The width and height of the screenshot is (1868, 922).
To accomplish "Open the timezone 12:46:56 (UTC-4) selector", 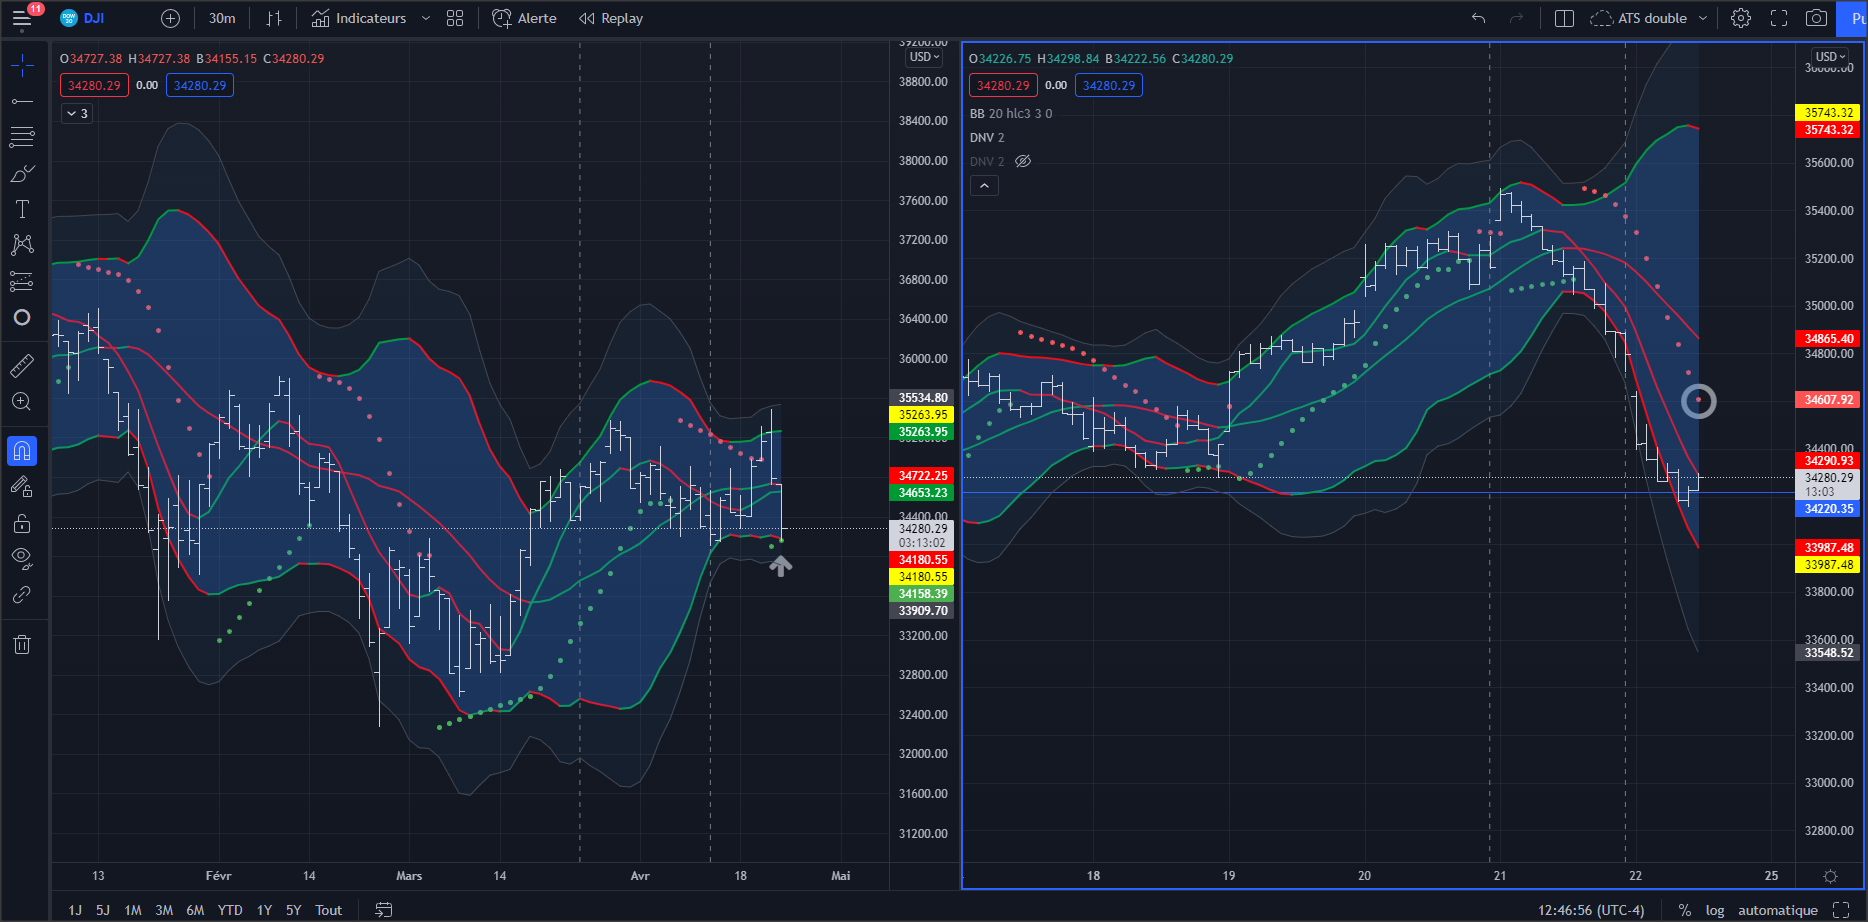I will 1591,910.
